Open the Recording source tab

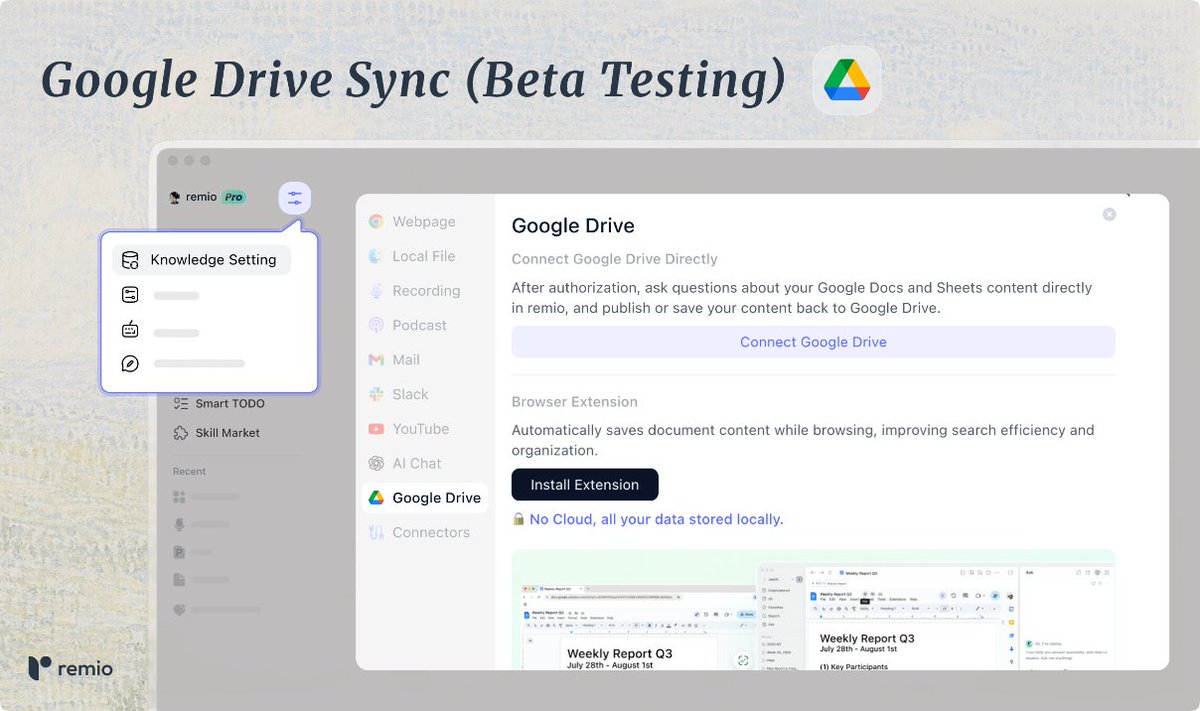click(x=424, y=291)
